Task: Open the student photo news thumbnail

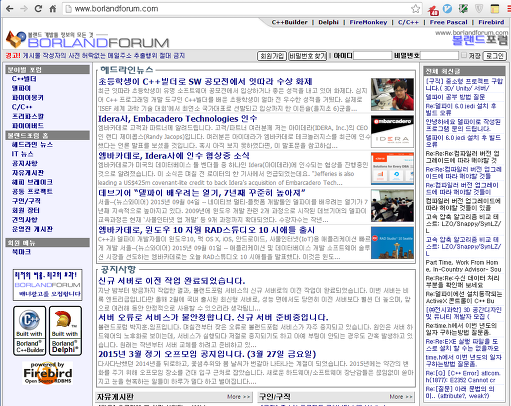Action: (x=392, y=94)
